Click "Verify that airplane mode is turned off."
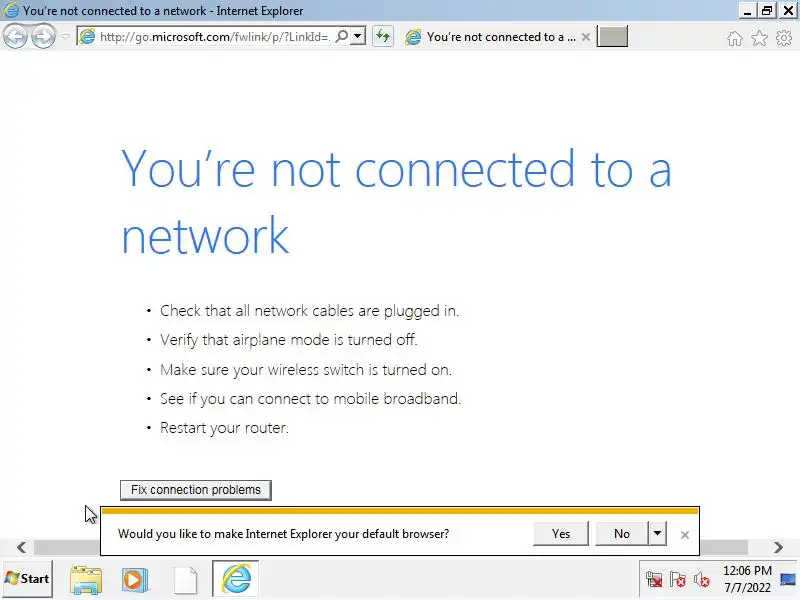800x600 pixels. click(289, 340)
